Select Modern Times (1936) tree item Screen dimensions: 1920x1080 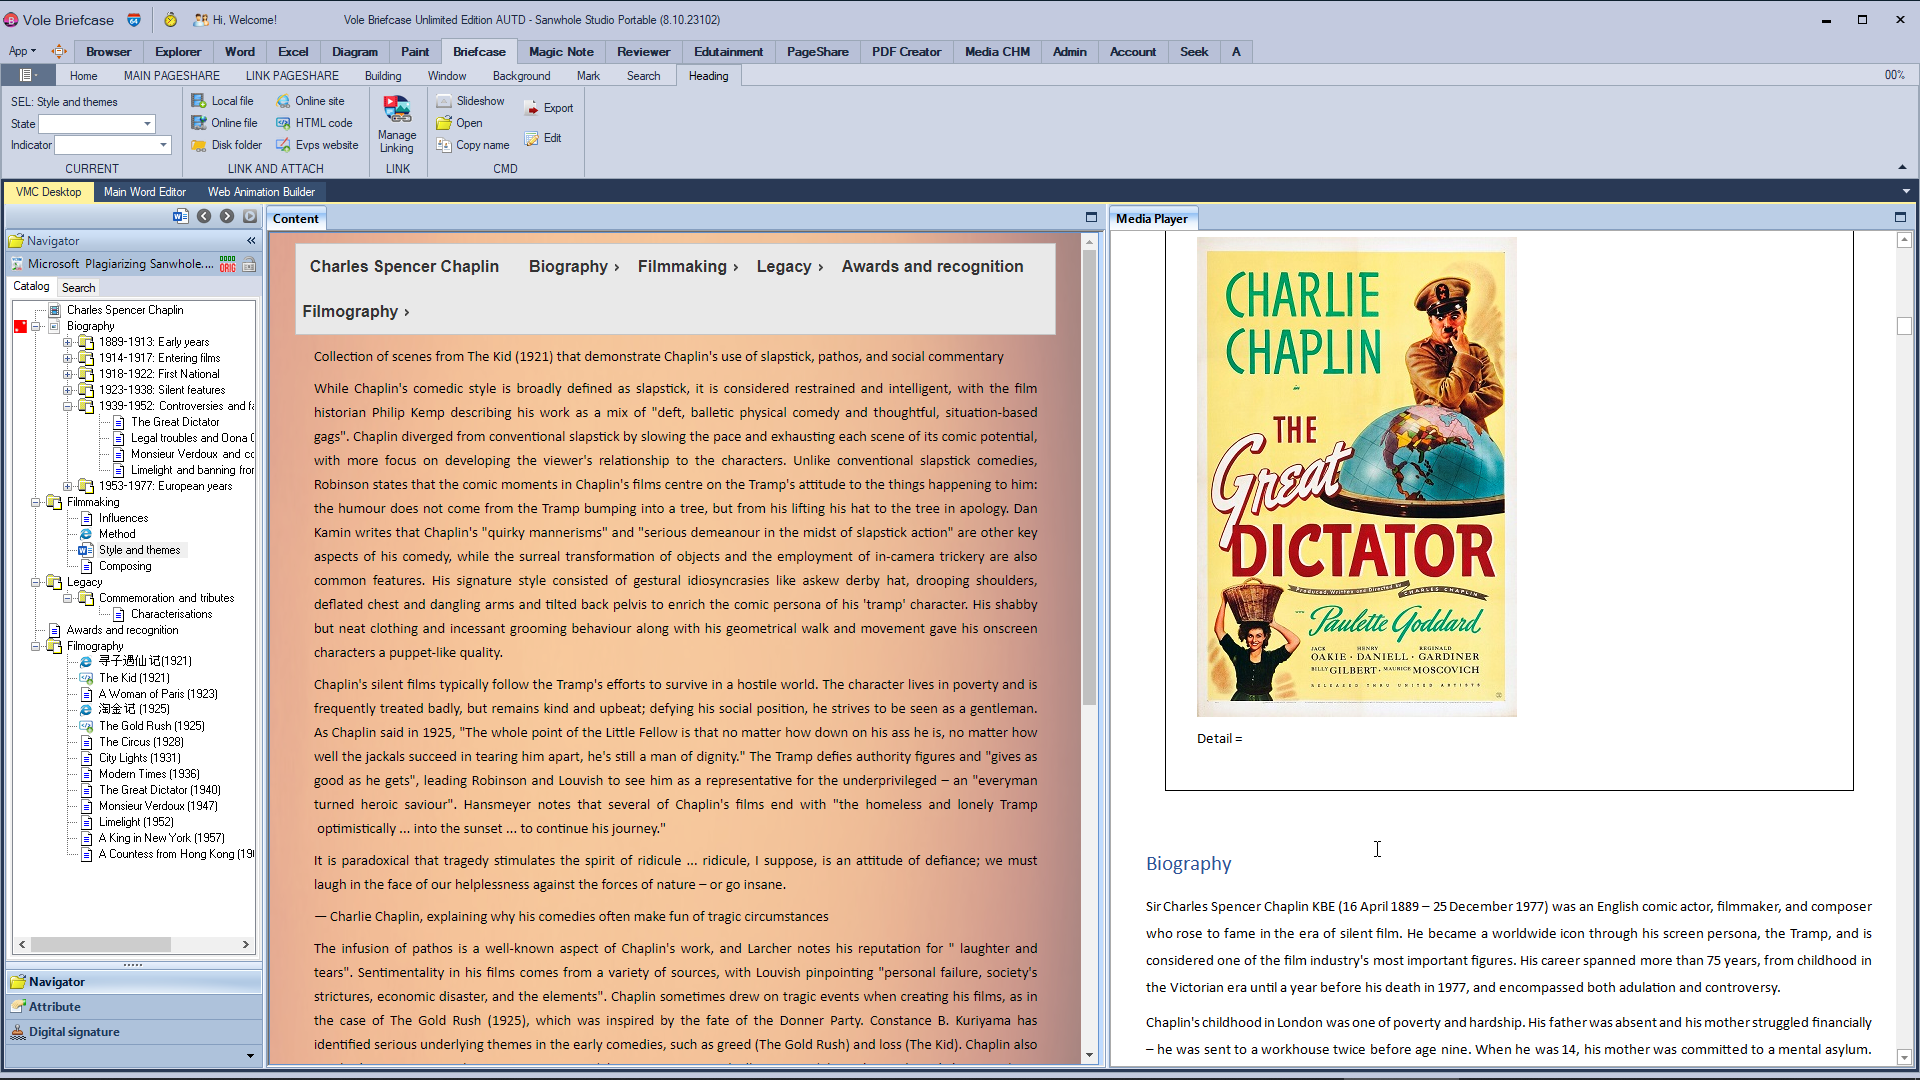point(149,774)
